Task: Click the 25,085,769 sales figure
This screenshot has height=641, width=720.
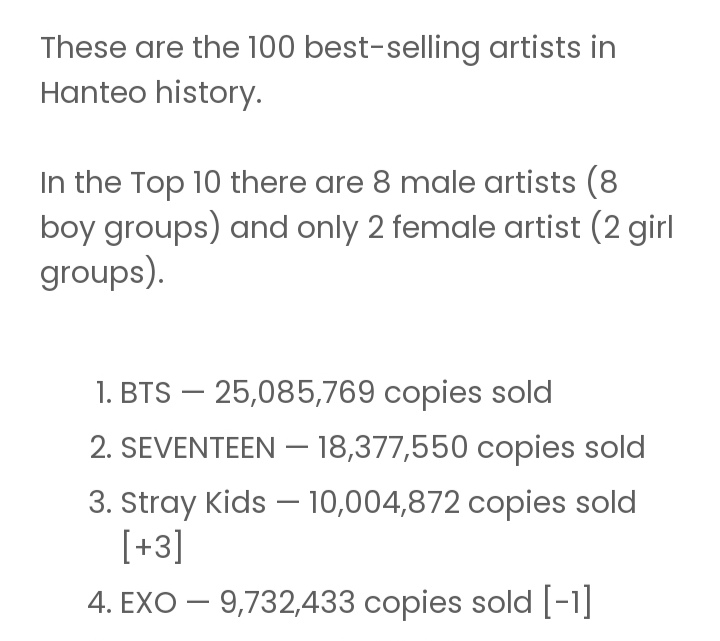Action: click(294, 394)
